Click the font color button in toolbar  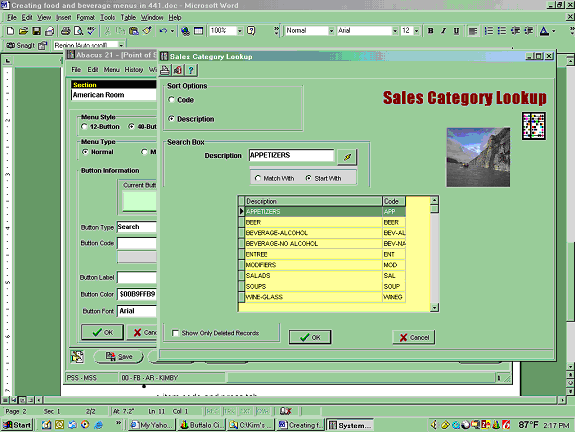[545, 31]
